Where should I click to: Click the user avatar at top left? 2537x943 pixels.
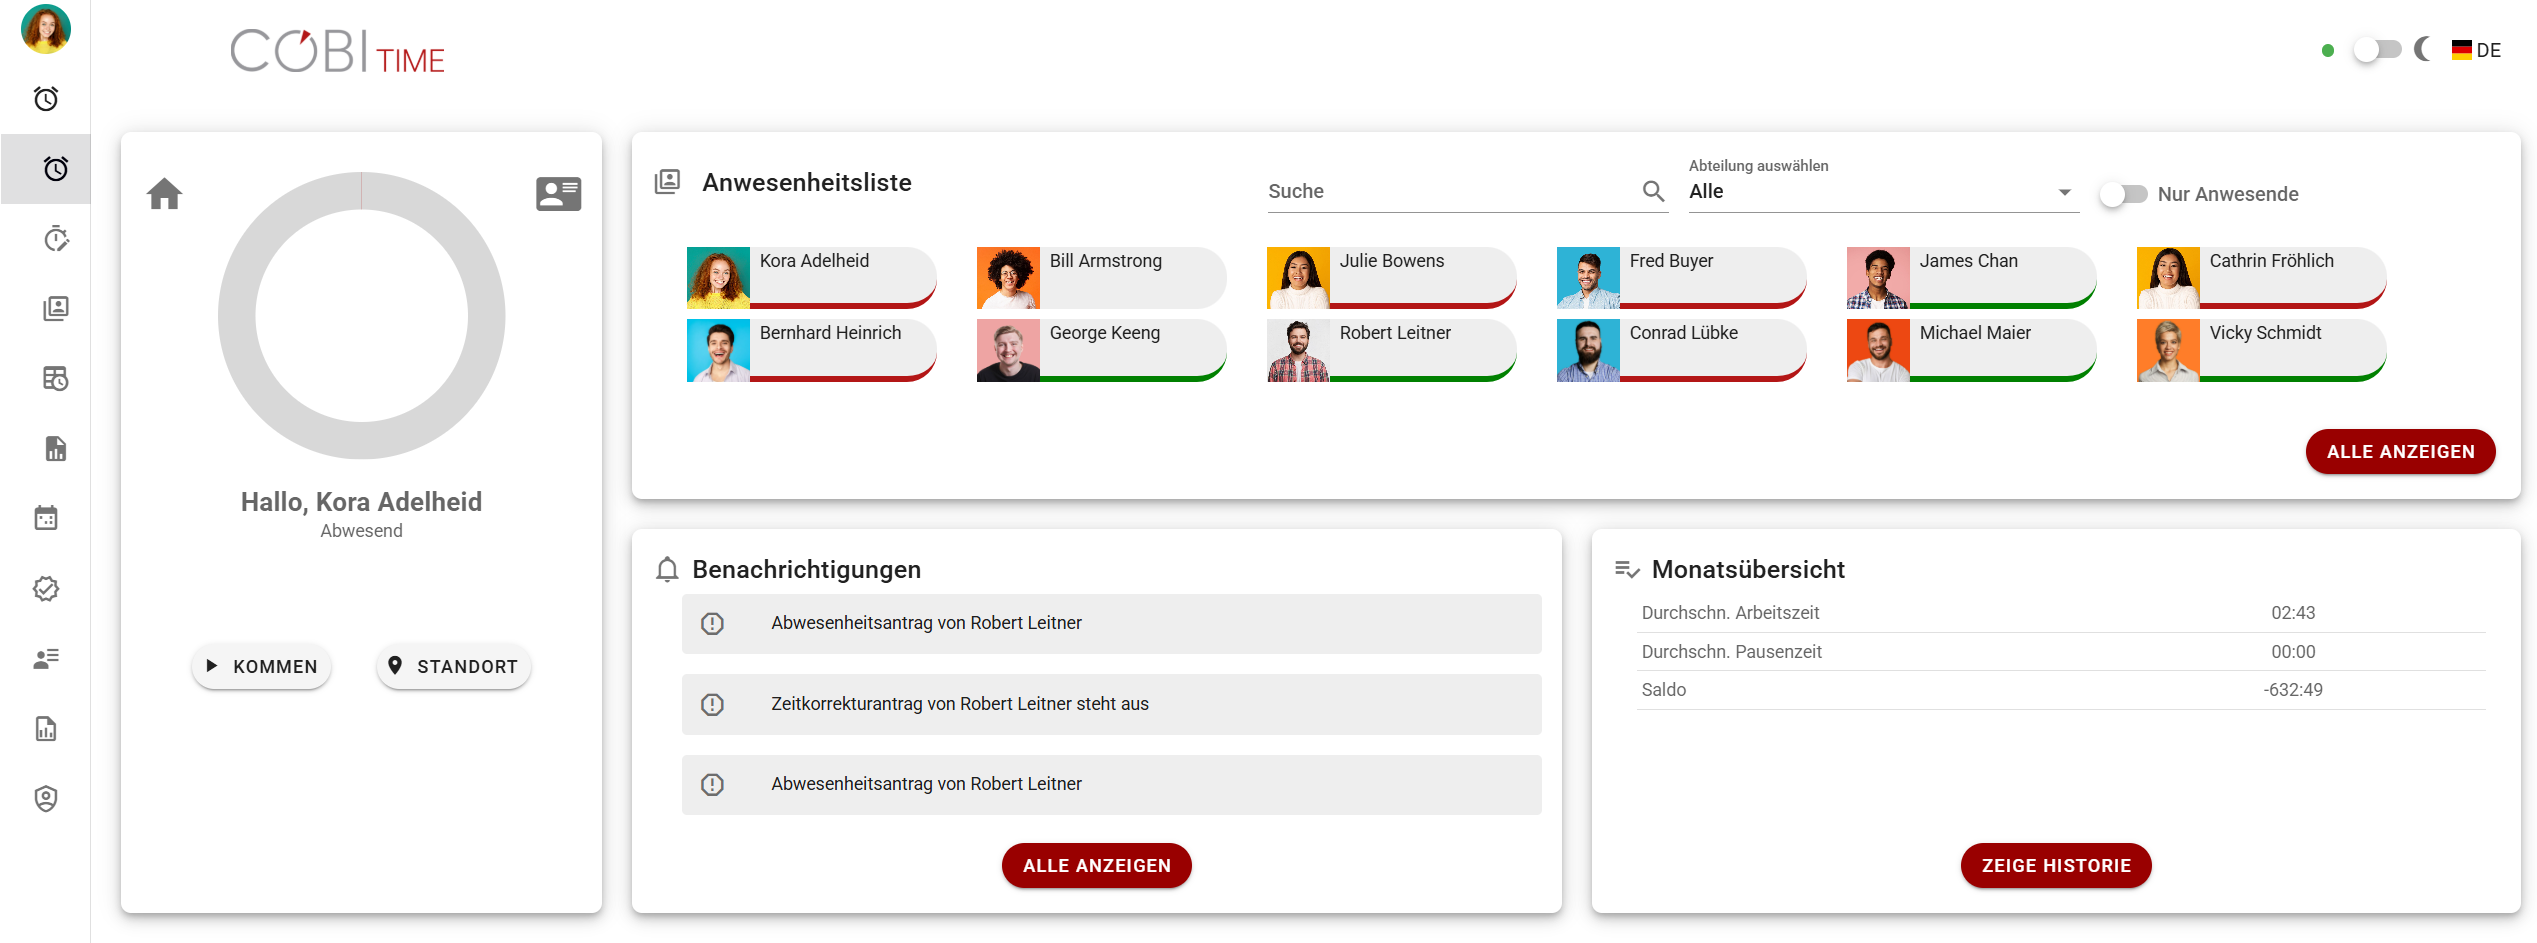pyautogui.click(x=46, y=28)
